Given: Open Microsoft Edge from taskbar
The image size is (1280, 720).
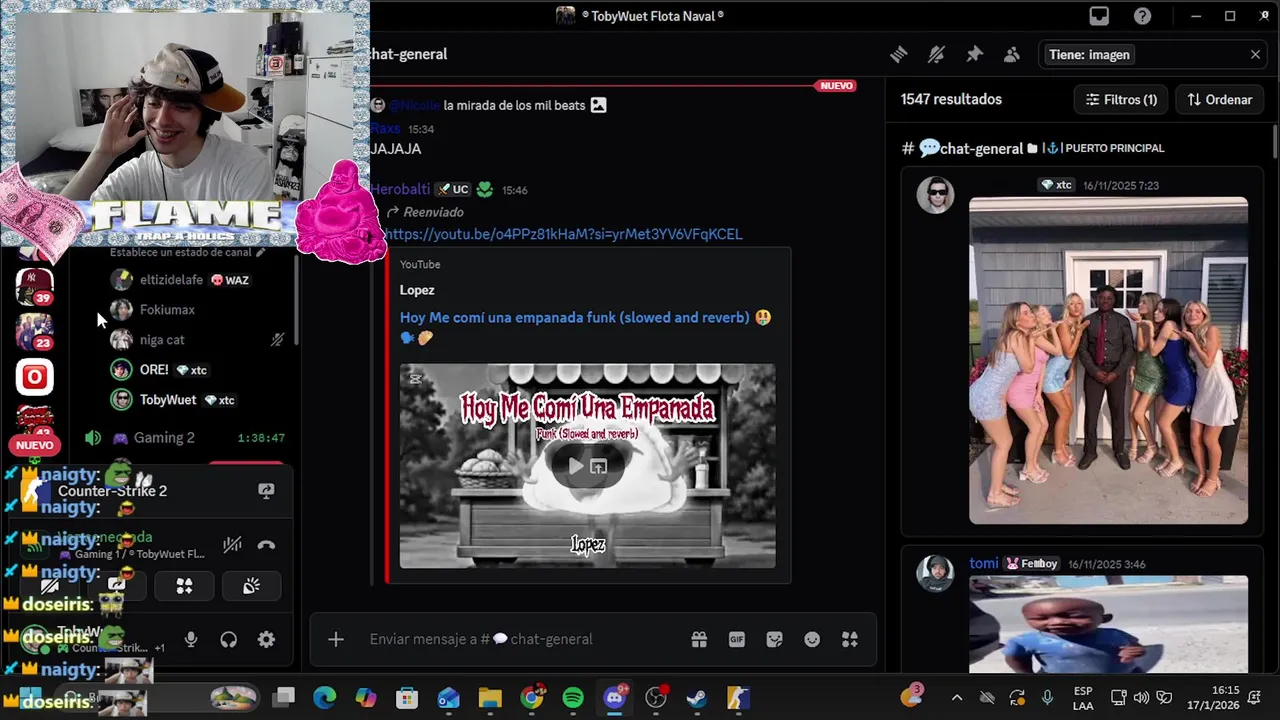Looking at the screenshot, I should tap(324, 698).
